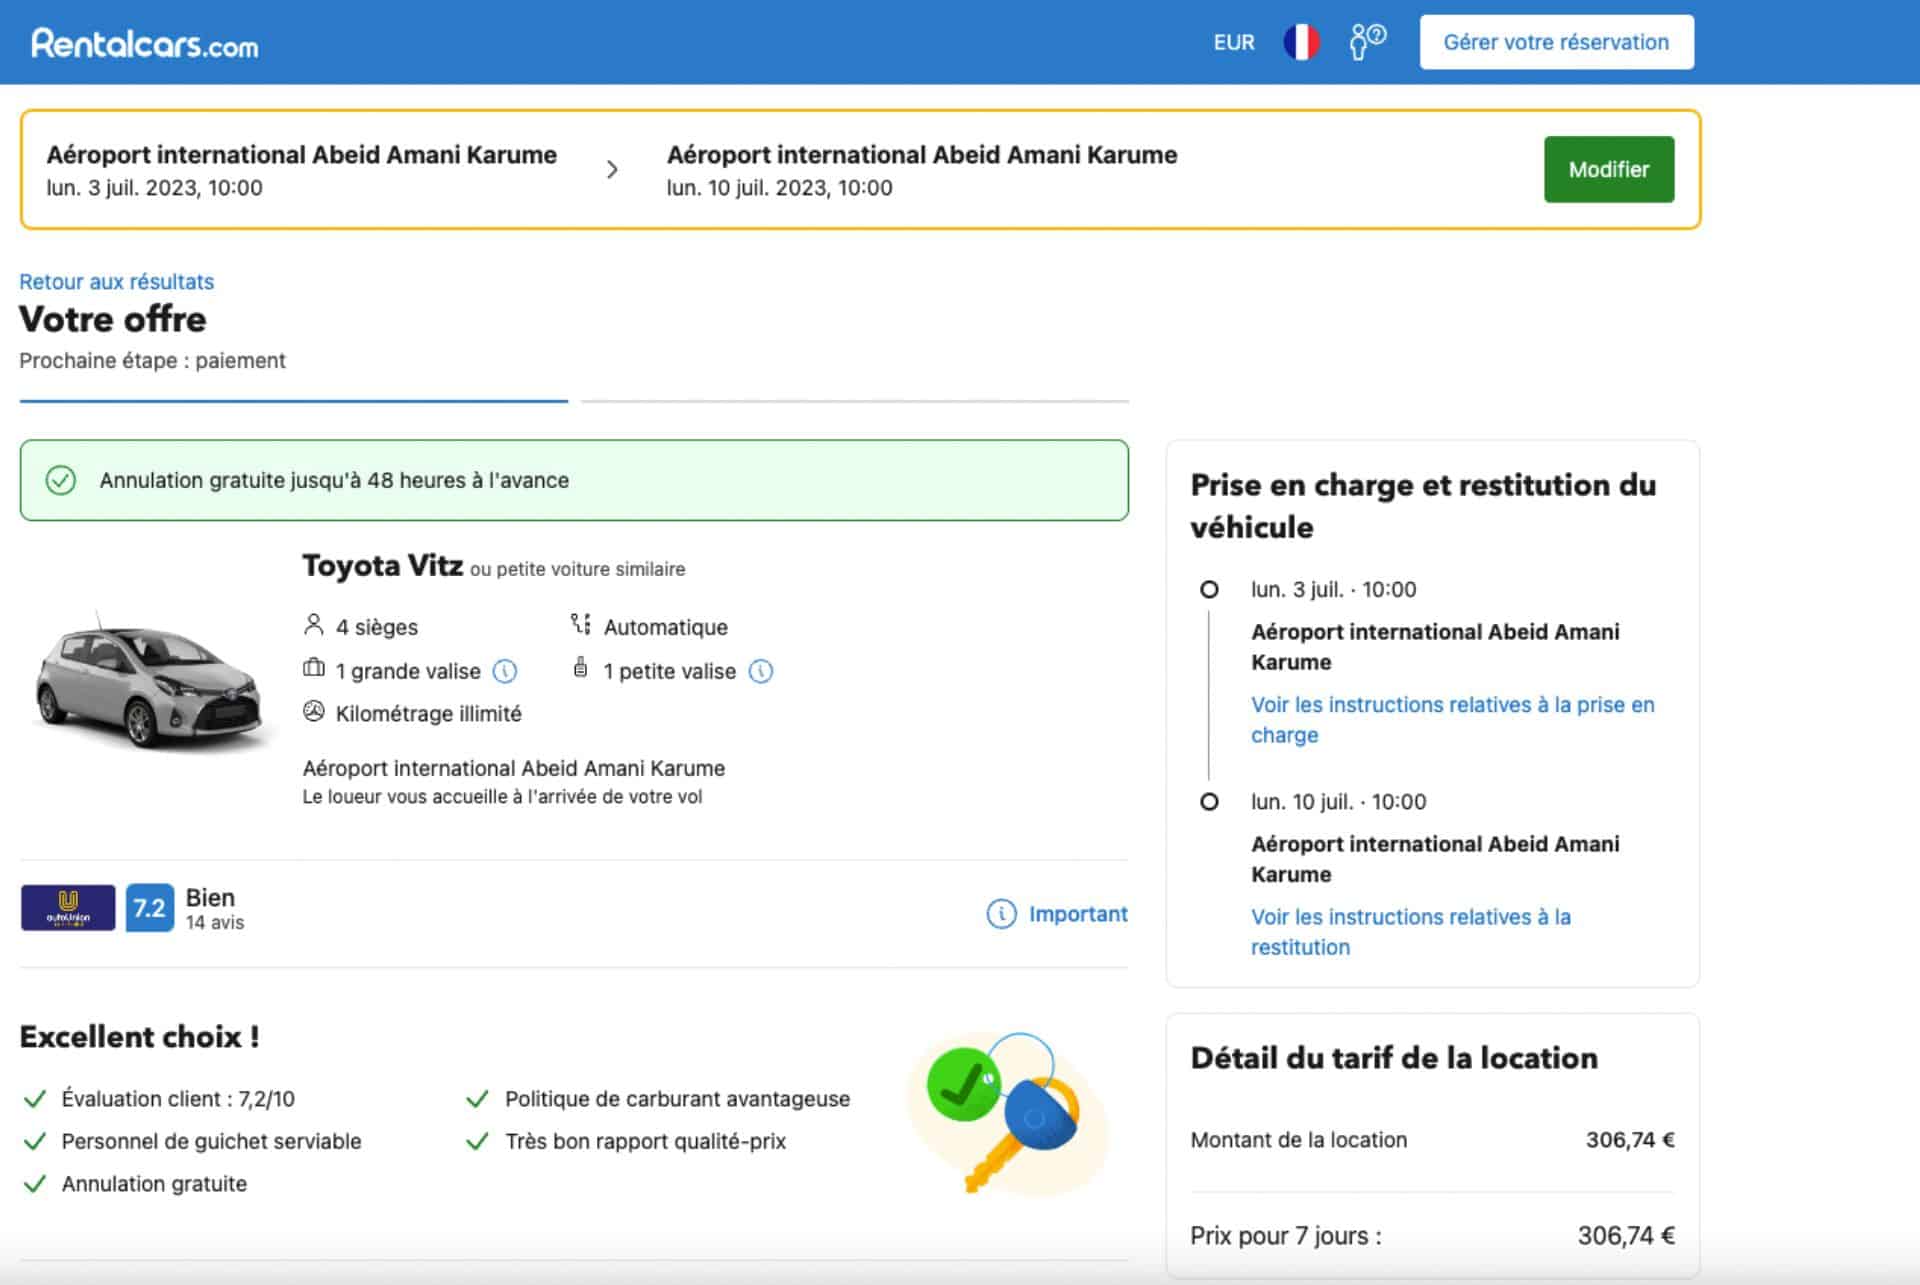This screenshot has height=1285, width=1920.
Task: Click return date lun. 10 juil. 2023, 10:00
Action: 780,188
